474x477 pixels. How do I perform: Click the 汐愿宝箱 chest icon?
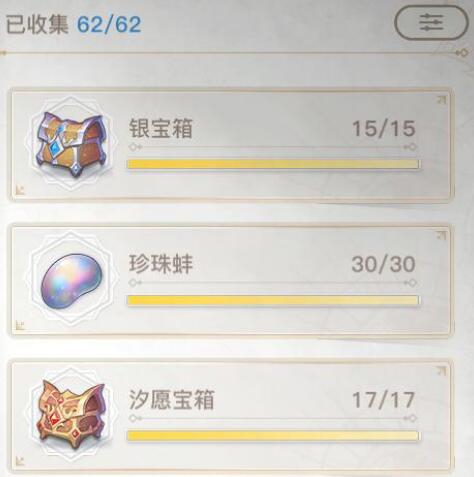(71, 414)
